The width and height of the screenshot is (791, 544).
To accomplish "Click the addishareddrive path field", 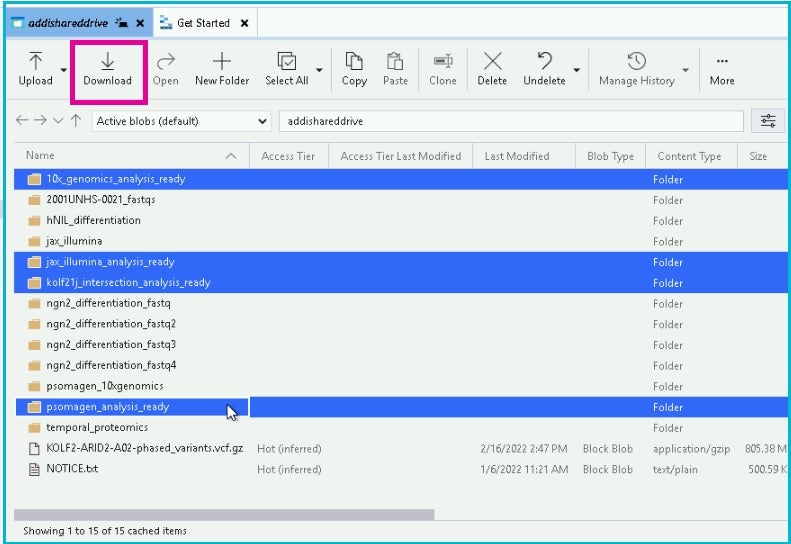I will coord(510,121).
